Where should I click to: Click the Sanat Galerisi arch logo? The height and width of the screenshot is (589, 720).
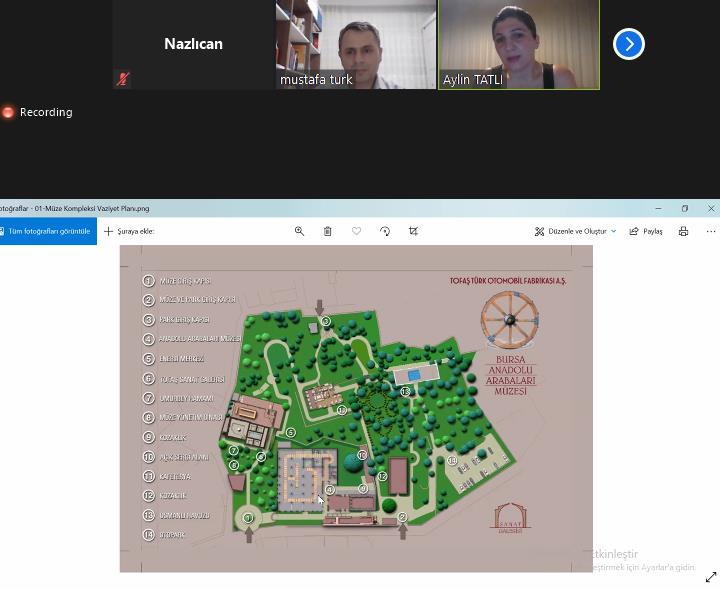pos(510,518)
